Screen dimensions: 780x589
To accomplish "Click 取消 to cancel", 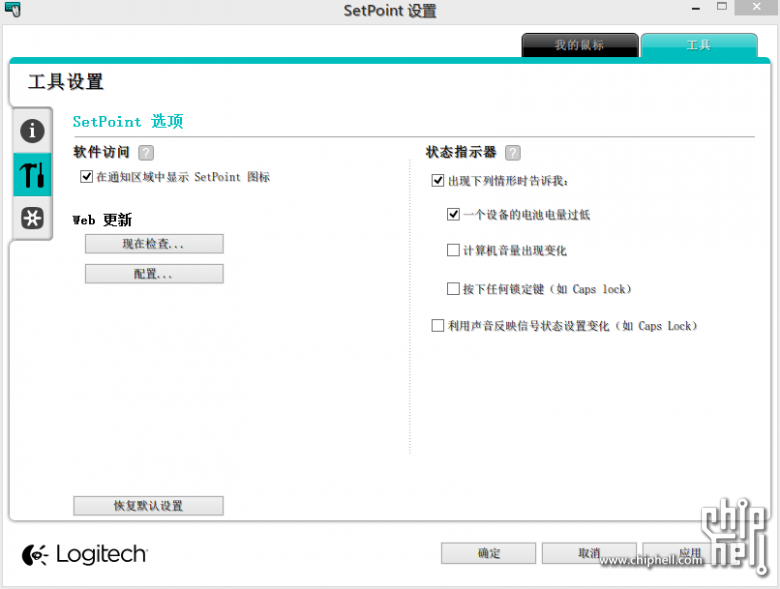I will pos(589,553).
